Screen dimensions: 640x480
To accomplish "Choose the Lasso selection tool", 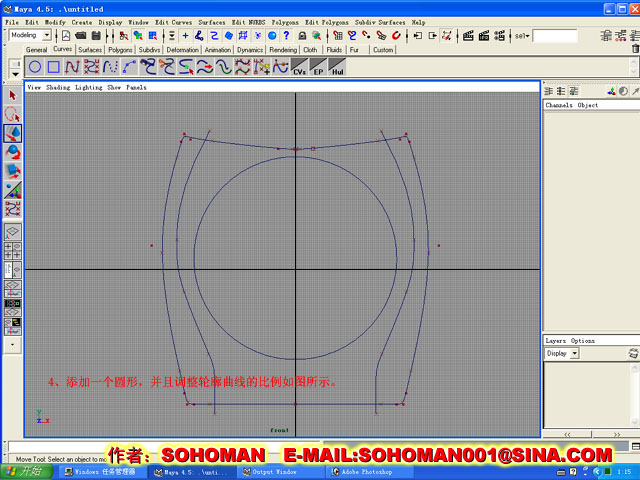I will (12, 114).
